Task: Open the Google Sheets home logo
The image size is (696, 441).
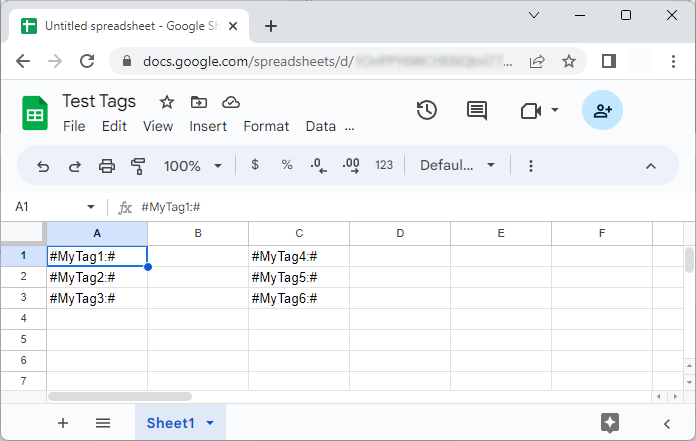Action: (35, 113)
